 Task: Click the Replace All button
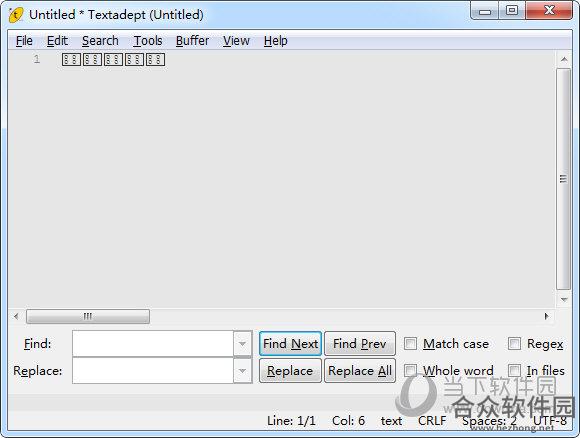pyautogui.click(x=360, y=371)
